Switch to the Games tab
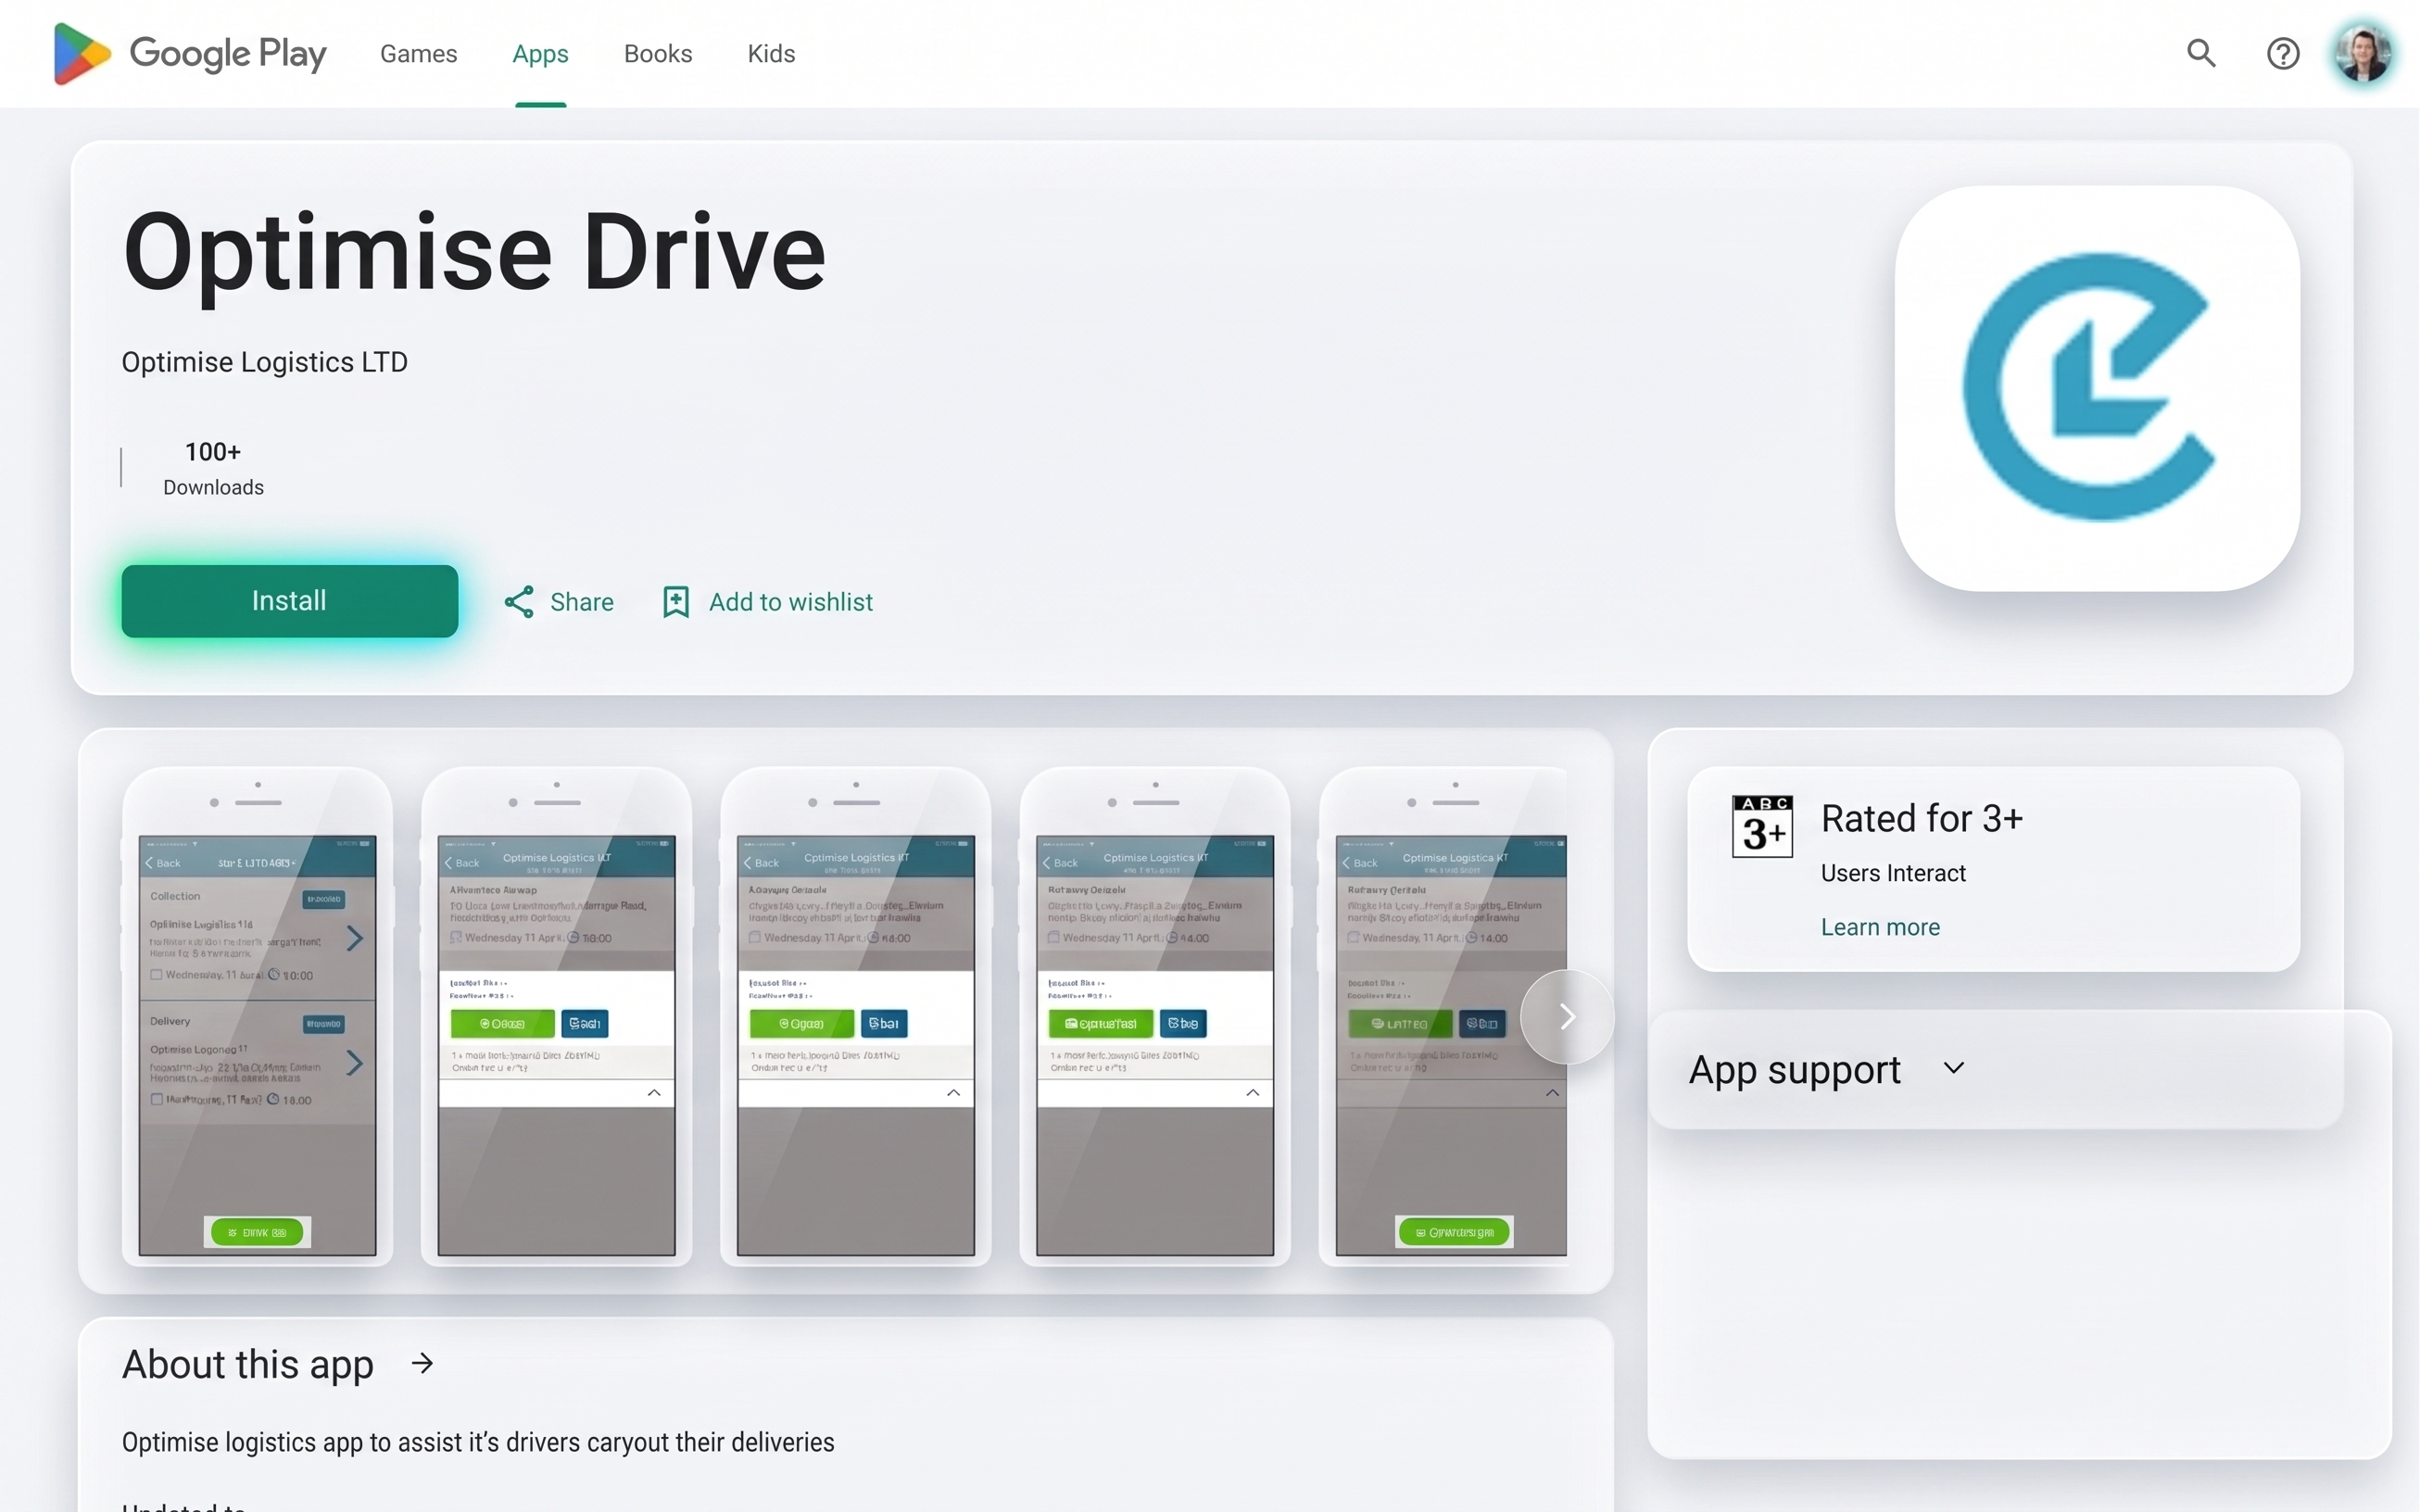The image size is (2420, 1512). pos(418,53)
